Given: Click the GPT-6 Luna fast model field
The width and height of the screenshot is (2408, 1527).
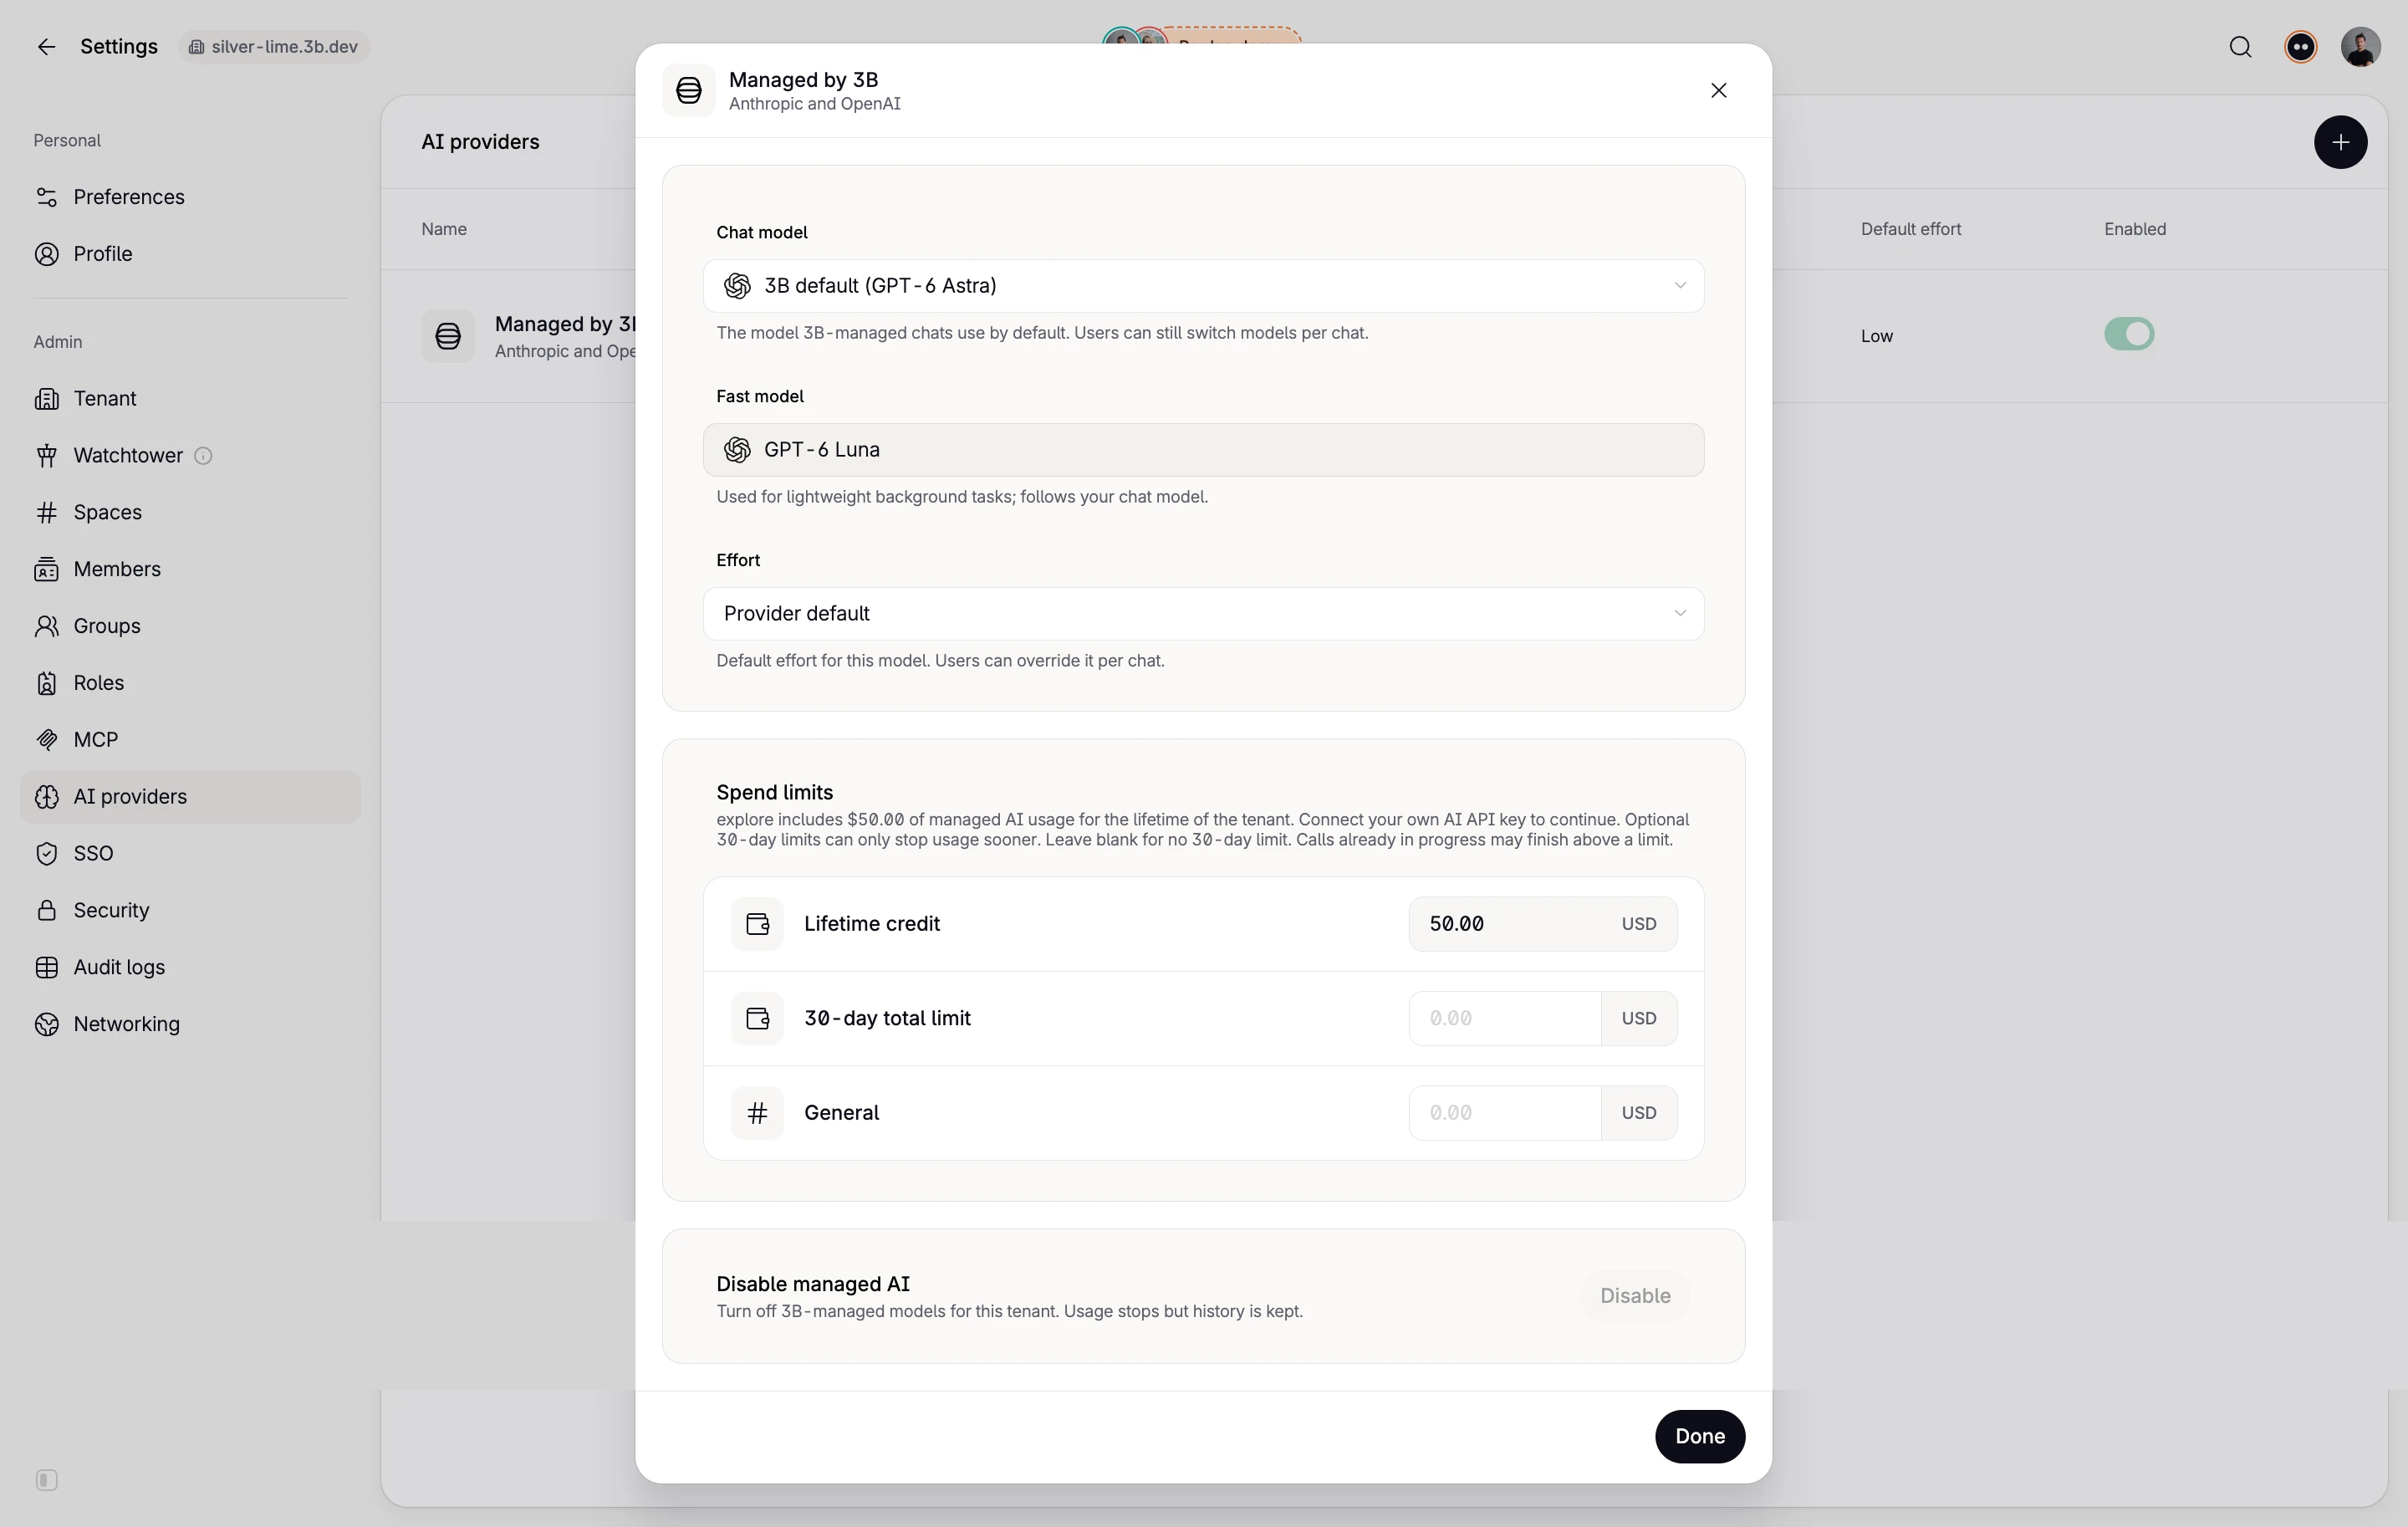Looking at the screenshot, I should 1203,450.
